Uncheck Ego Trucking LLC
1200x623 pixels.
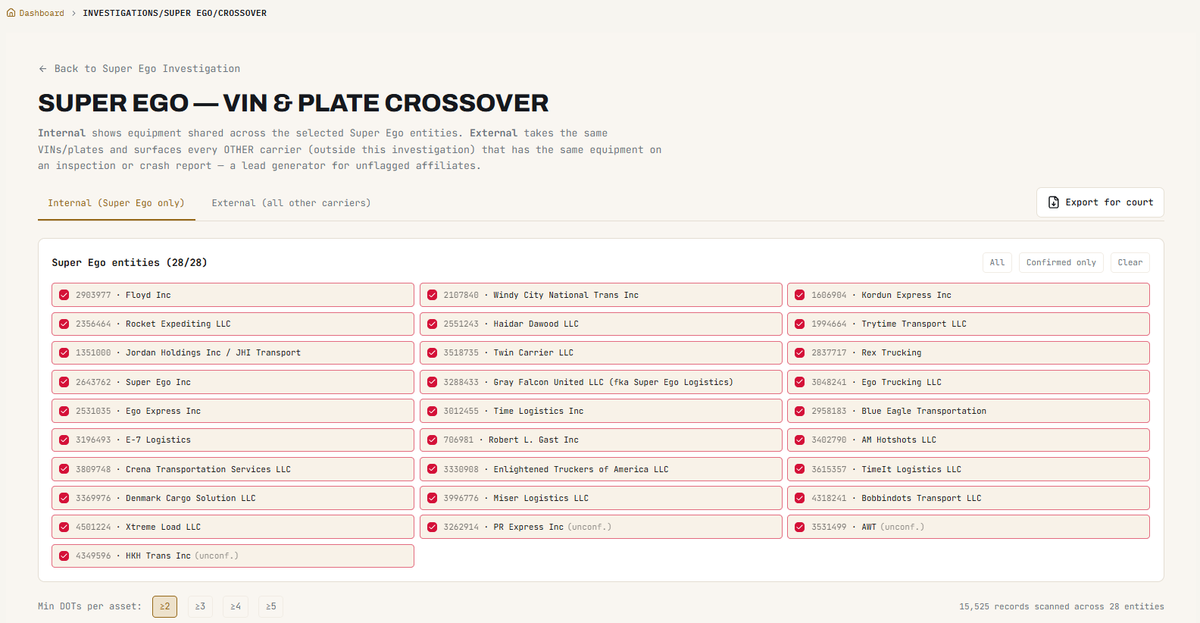pyautogui.click(x=968, y=382)
